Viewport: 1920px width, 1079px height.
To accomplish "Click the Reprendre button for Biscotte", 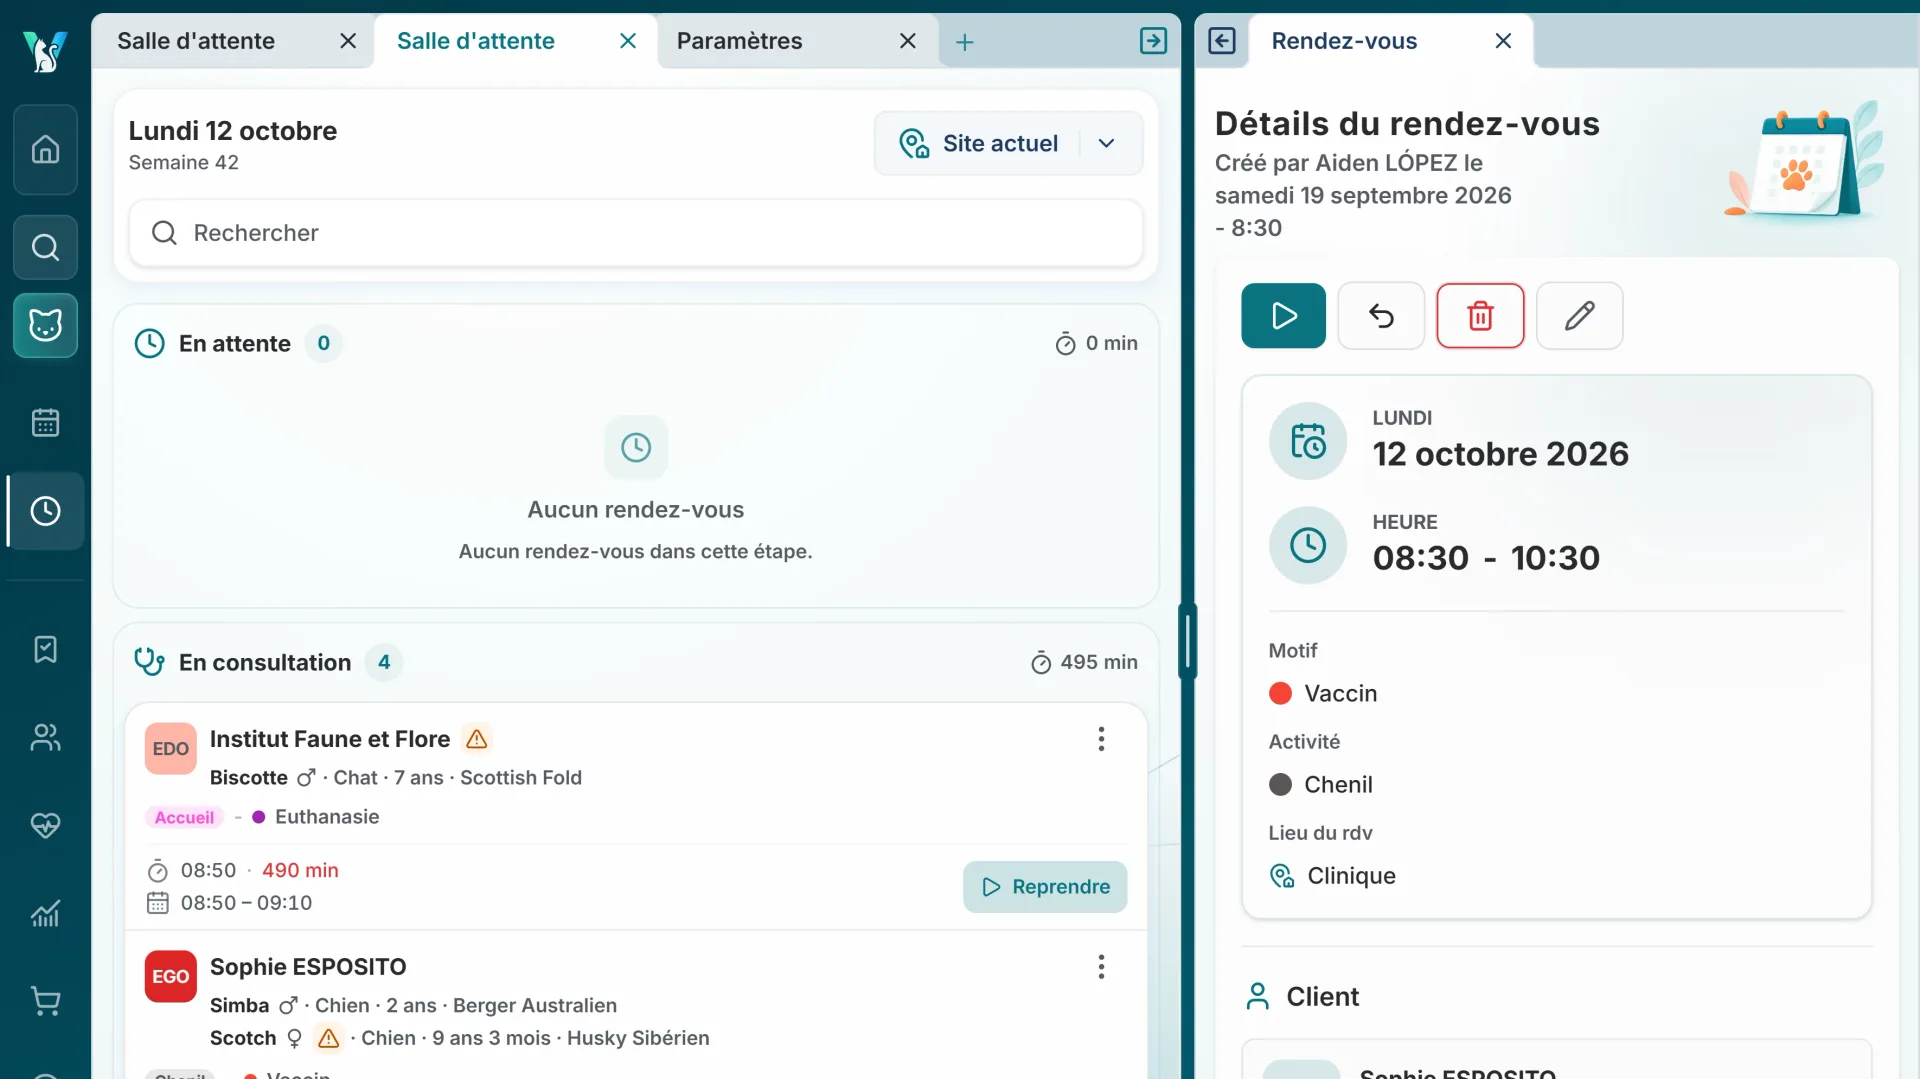I will 1045,887.
